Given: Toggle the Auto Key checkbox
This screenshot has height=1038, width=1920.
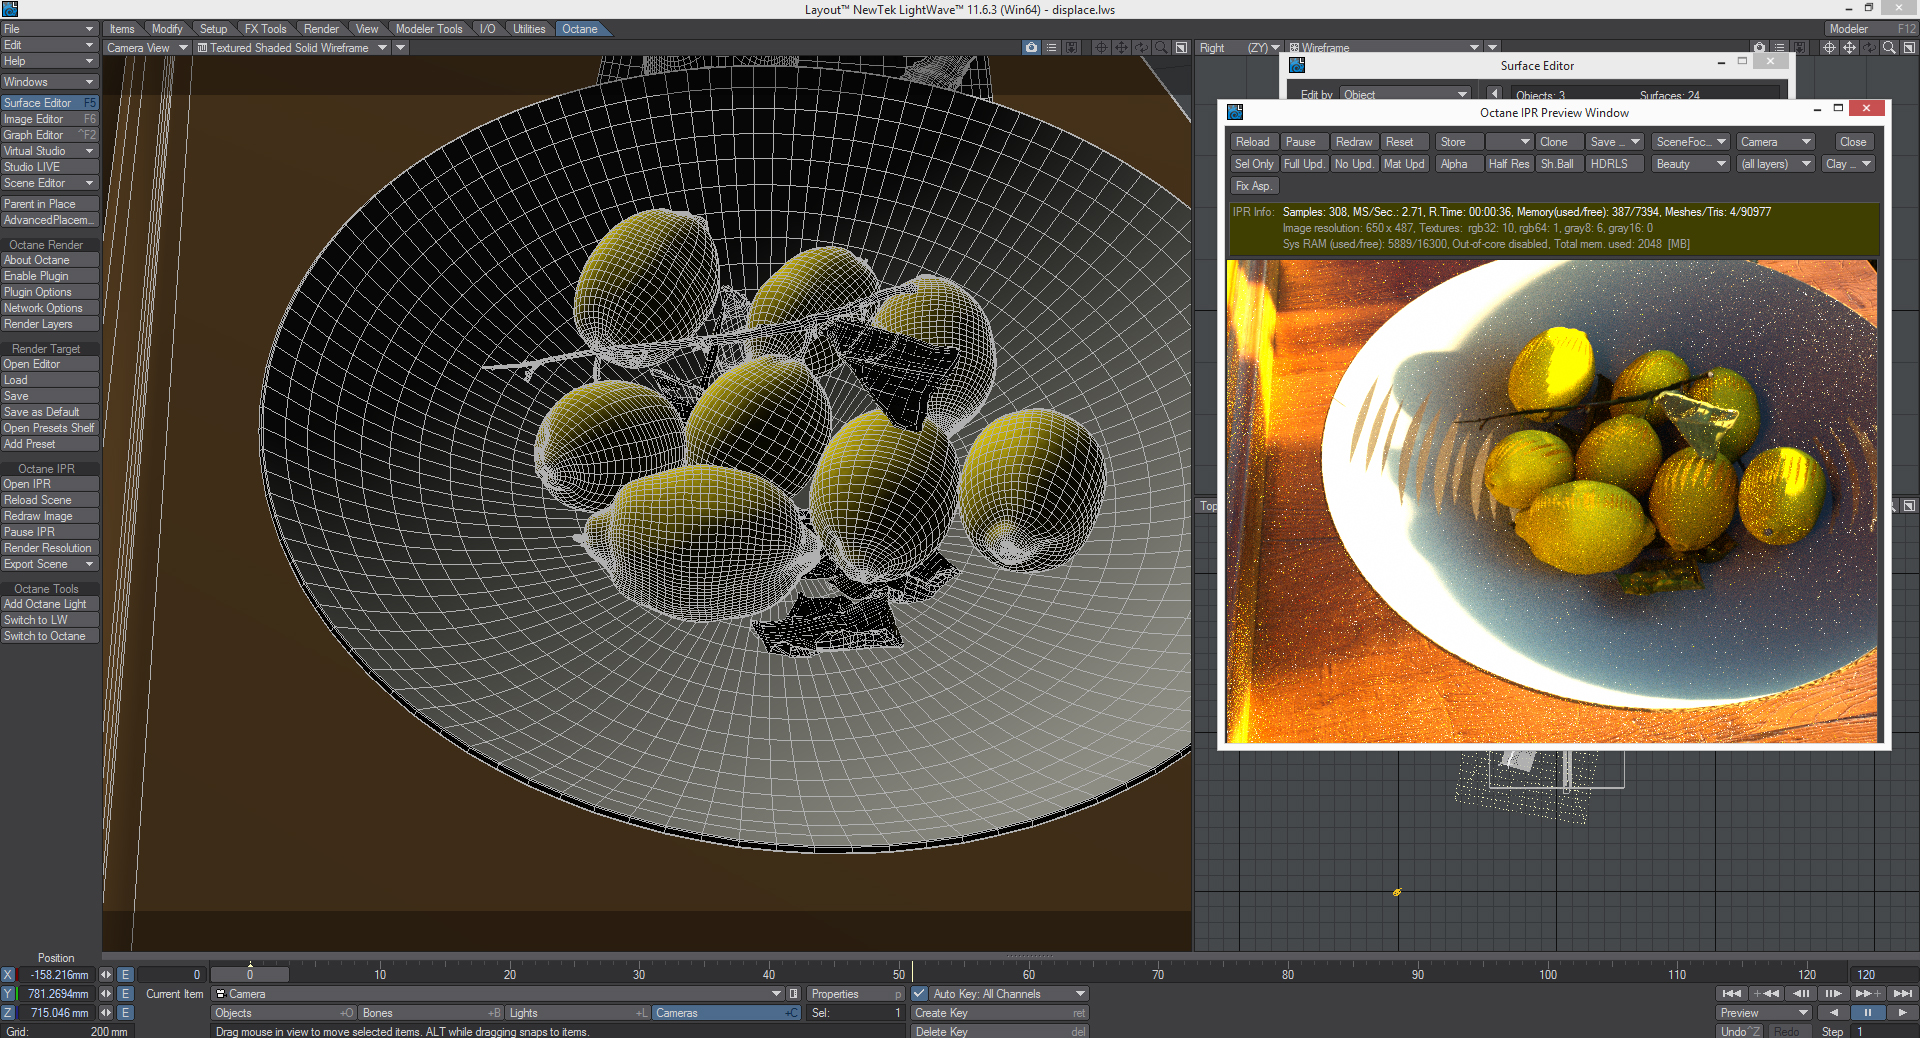Looking at the screenshot, I should [919, 994].
